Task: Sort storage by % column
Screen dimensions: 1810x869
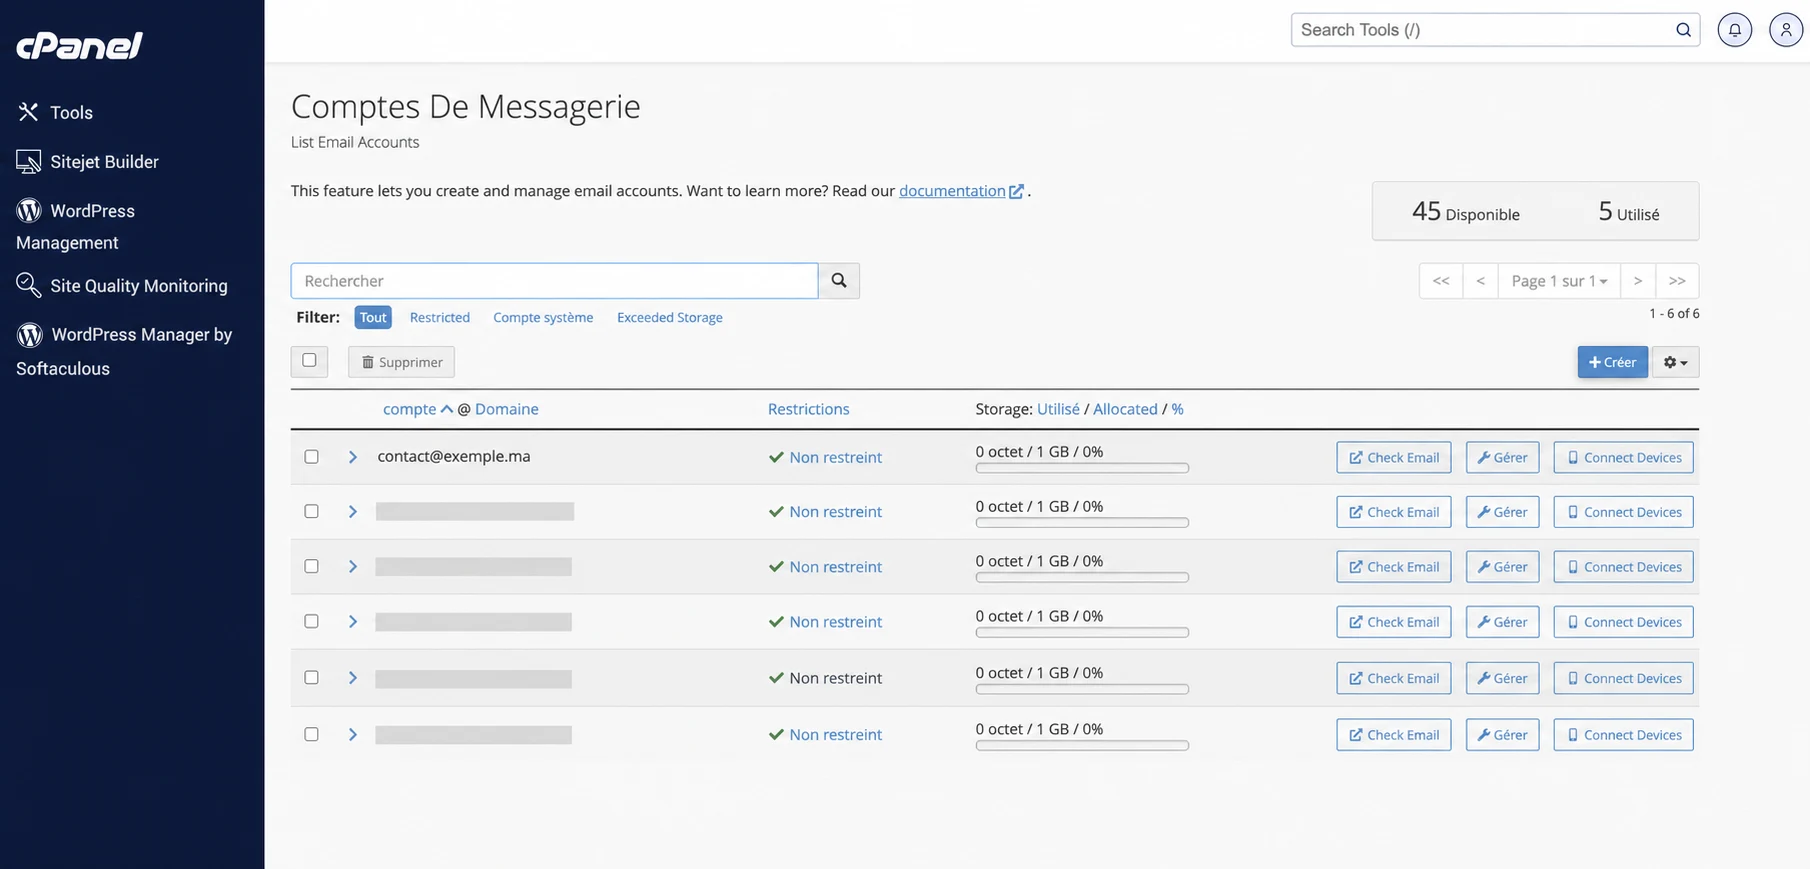Action: [x=1177, y=409]
